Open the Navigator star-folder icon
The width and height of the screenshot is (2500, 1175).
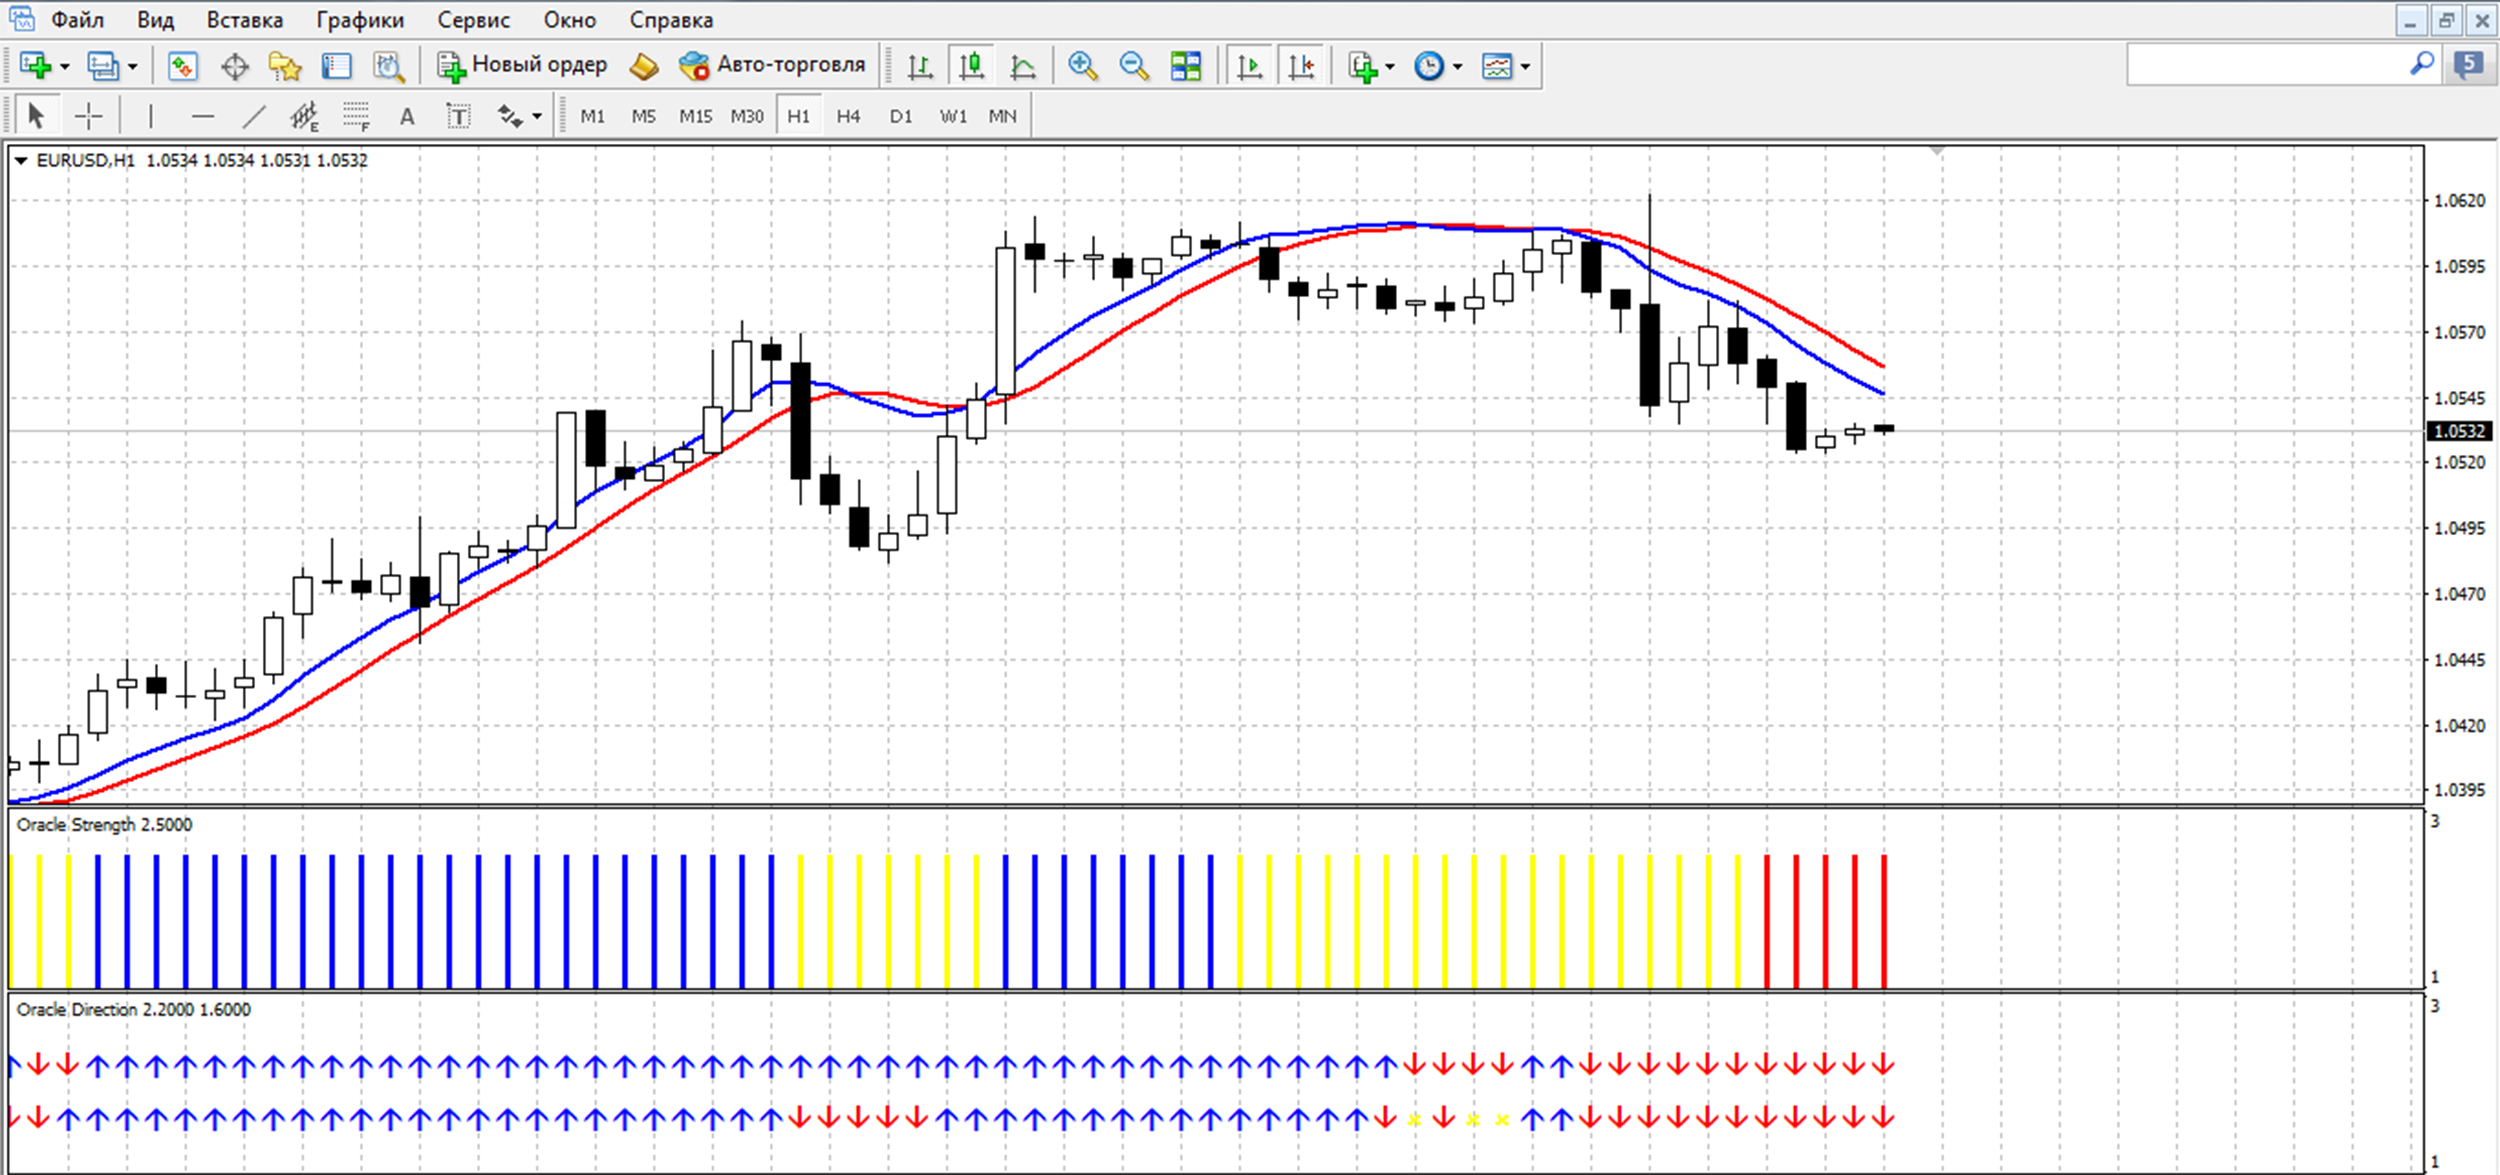[x=286, y=67]
